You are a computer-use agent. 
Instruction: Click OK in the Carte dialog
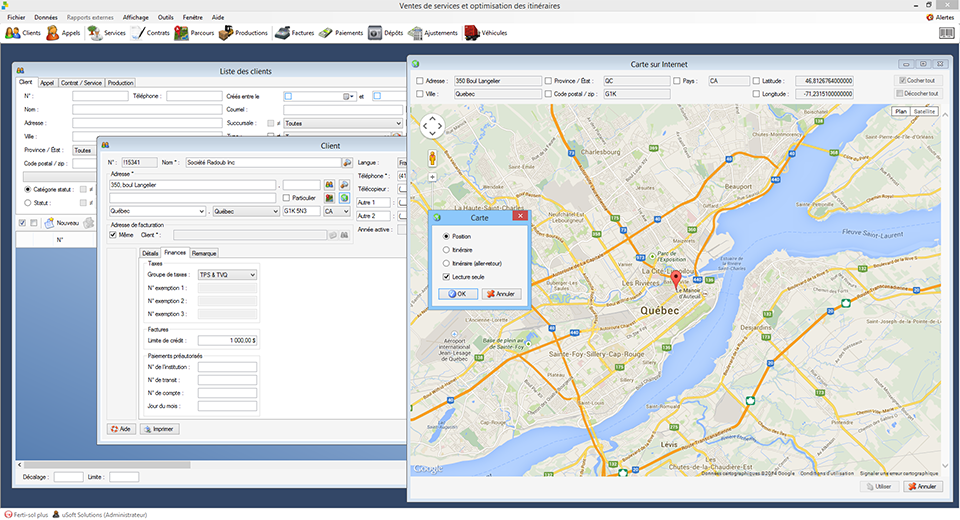pos(457,294)
